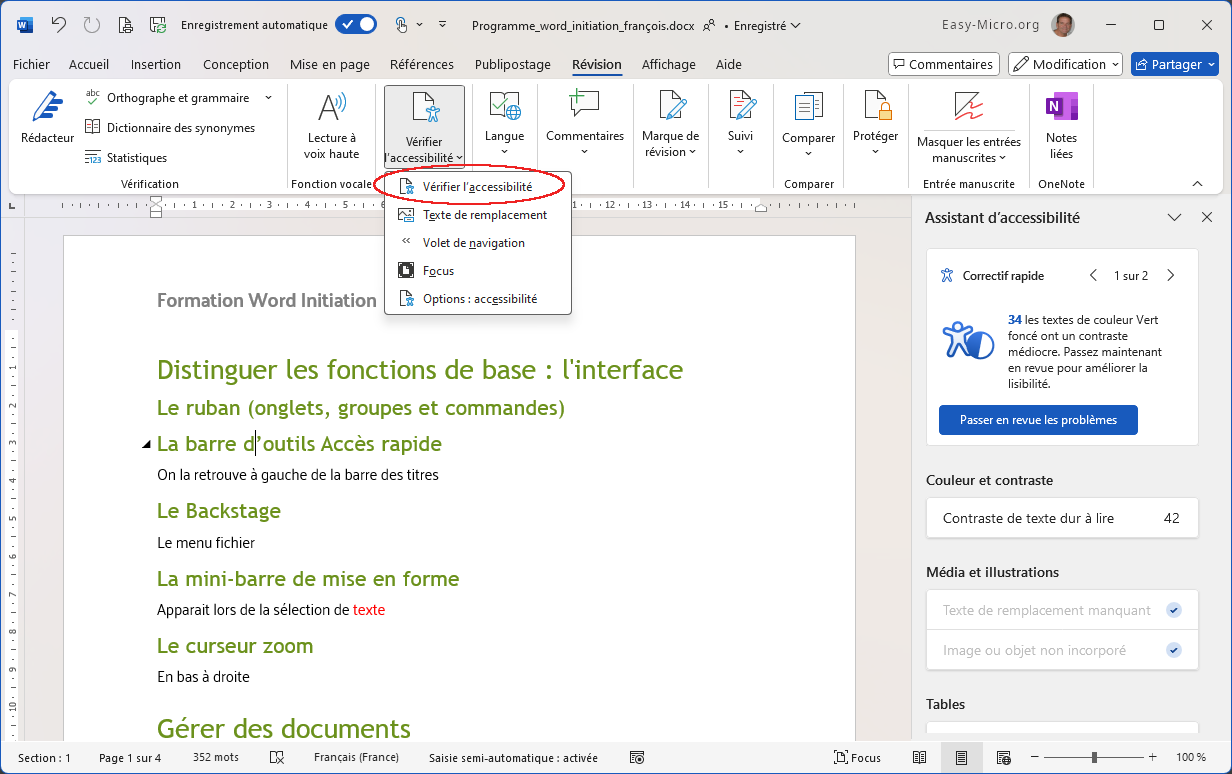1232x774 pixels.
Task: Expand Vérifier l'accessibilité split button
Action: 424,152
